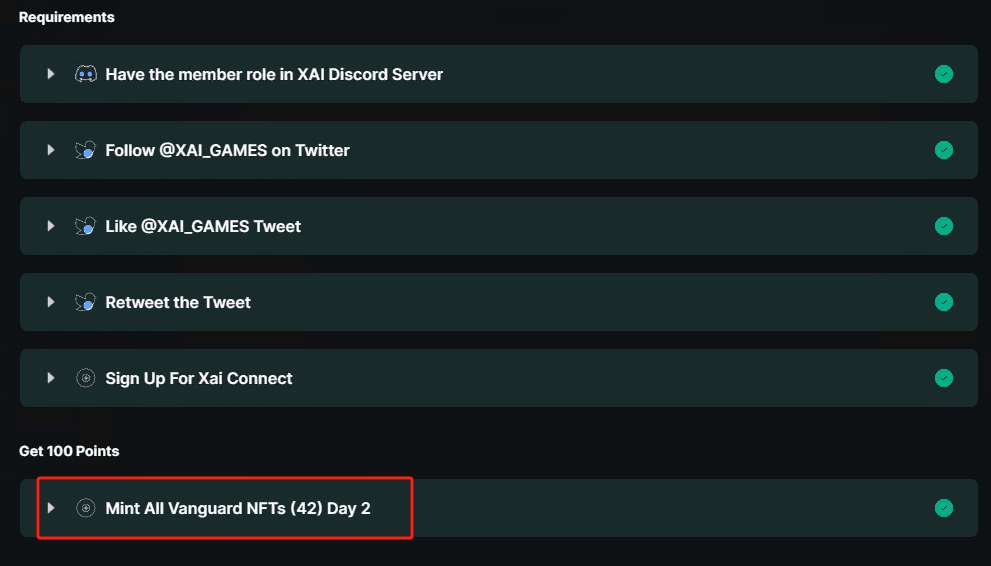Click the Discord icon on the member role requirement
Screen dimensions: 991x566
(86, 74)
